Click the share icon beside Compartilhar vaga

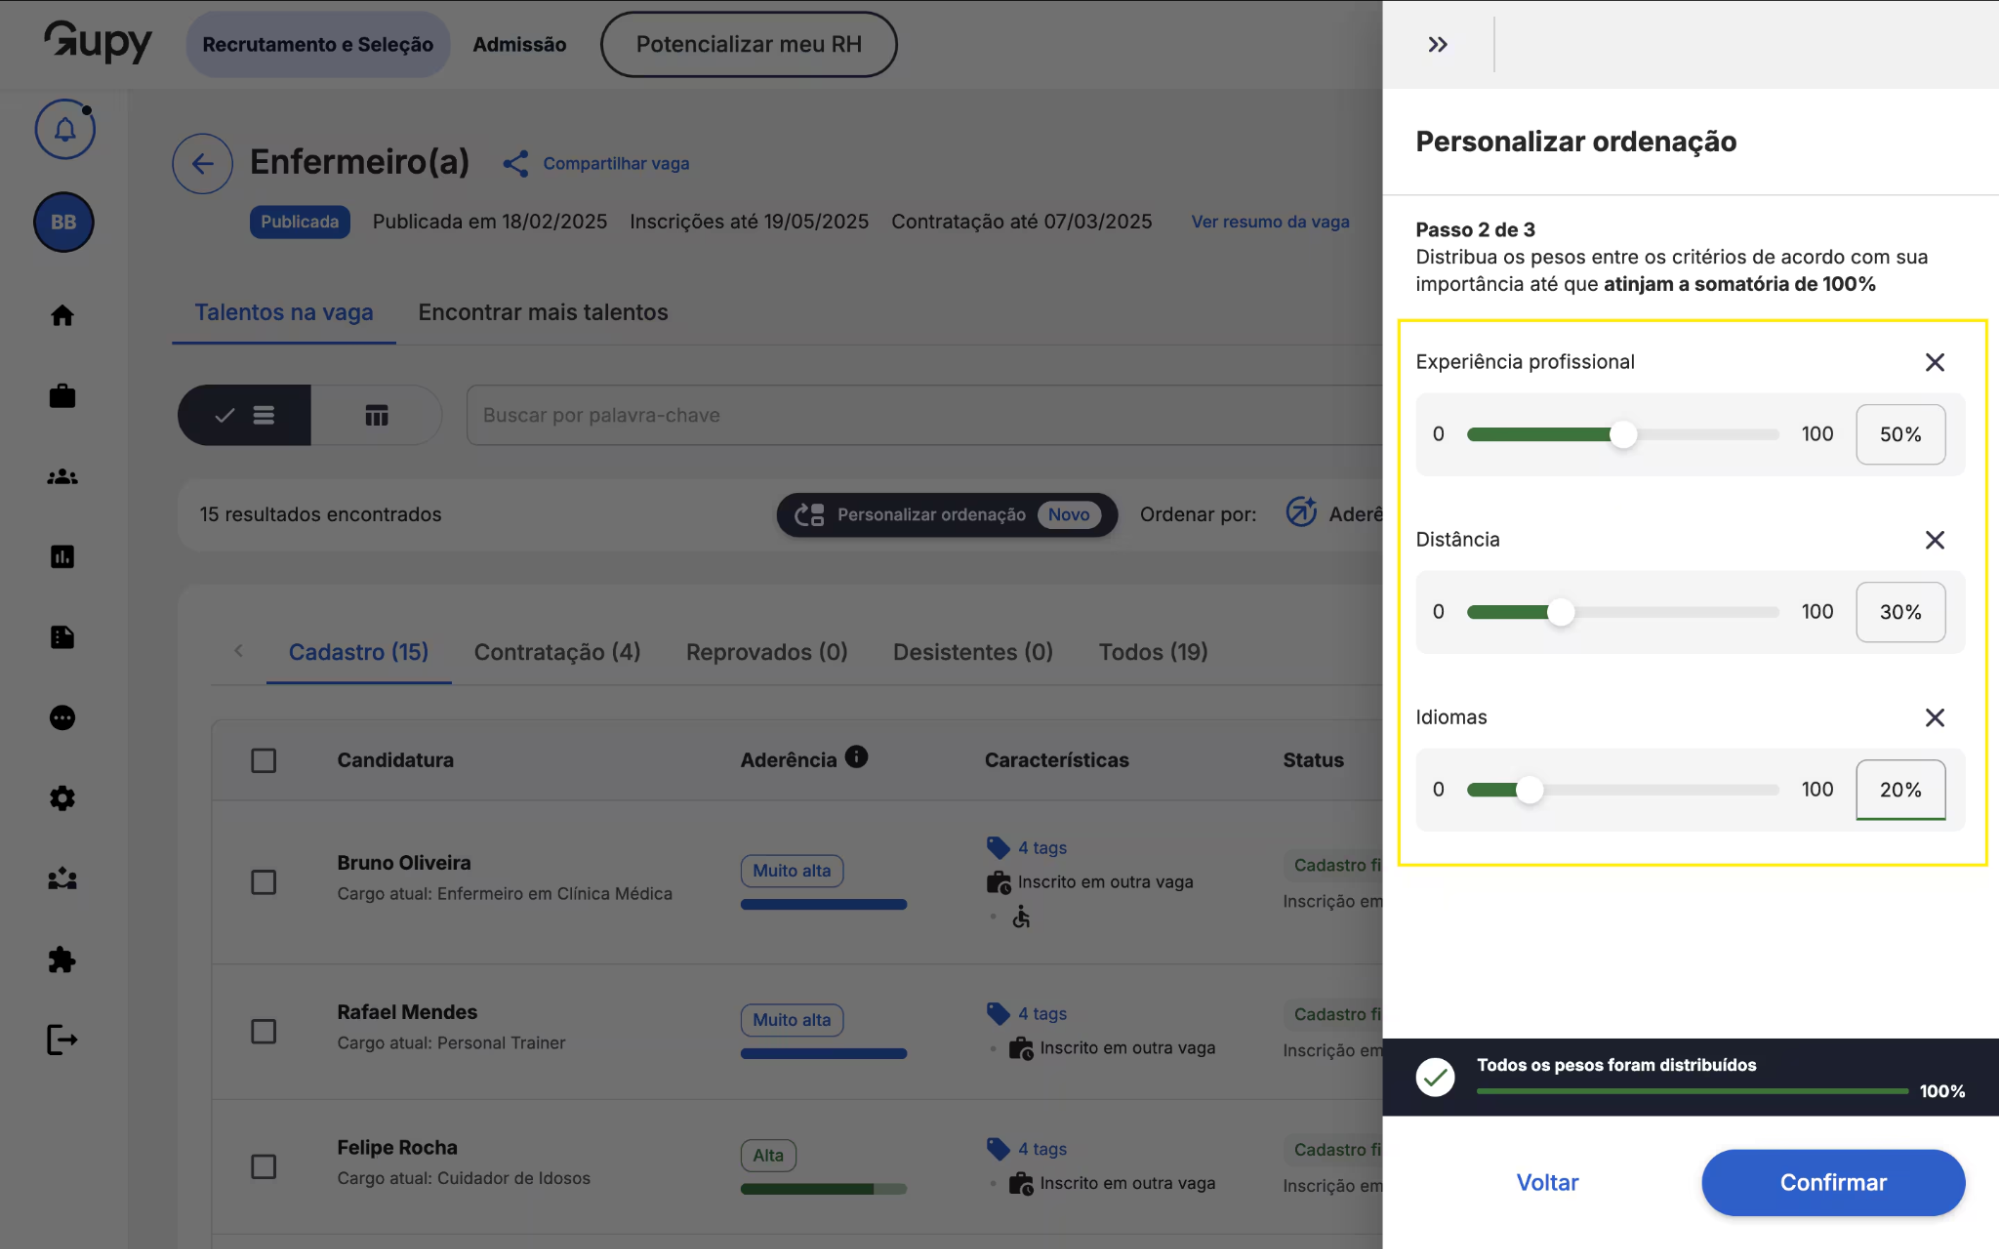[515, 164]
